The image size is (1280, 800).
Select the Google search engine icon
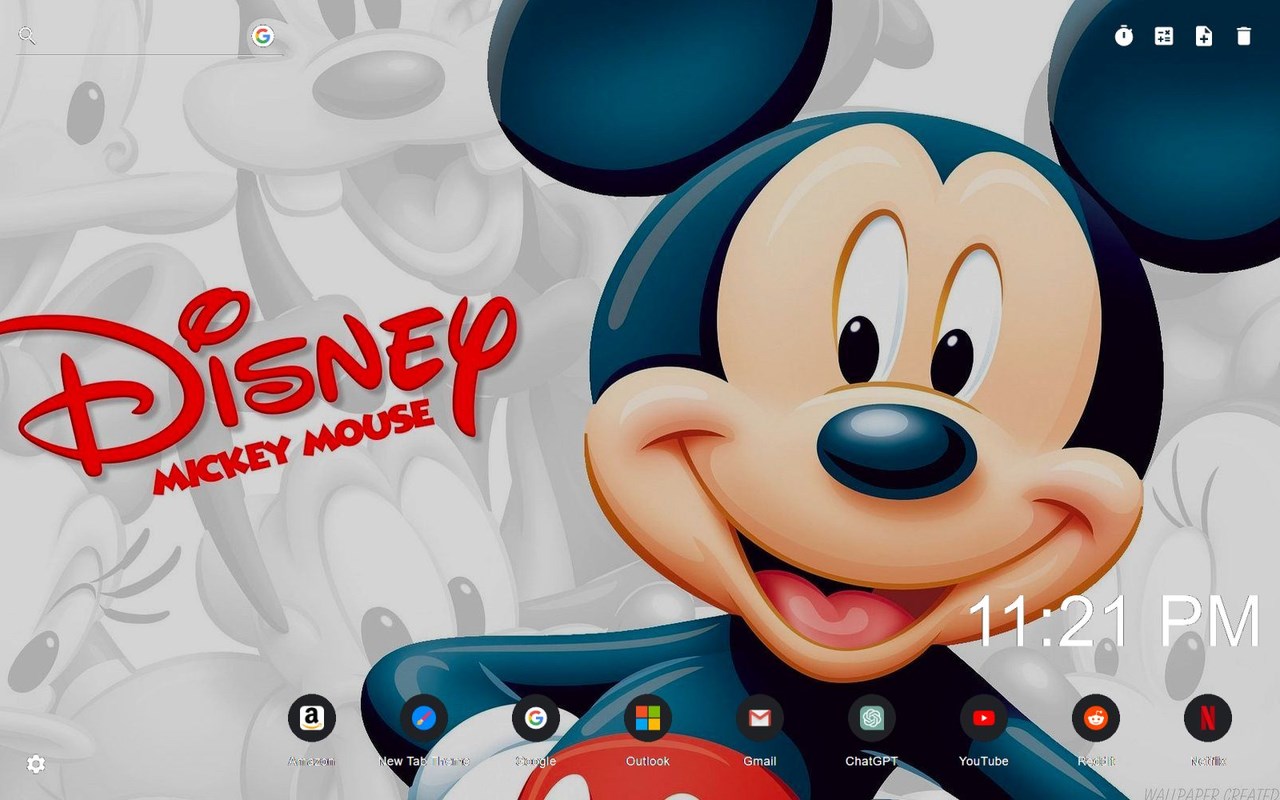[x=263, y=36]
